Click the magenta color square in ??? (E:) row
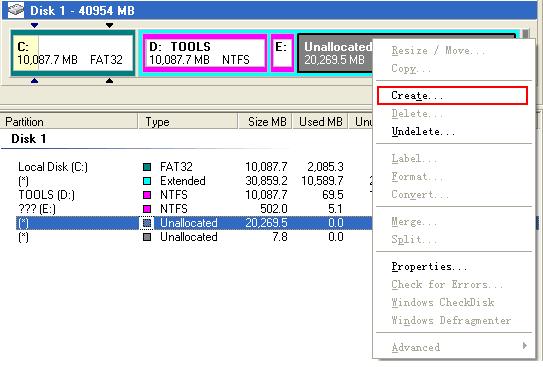 tap(147, 209)
